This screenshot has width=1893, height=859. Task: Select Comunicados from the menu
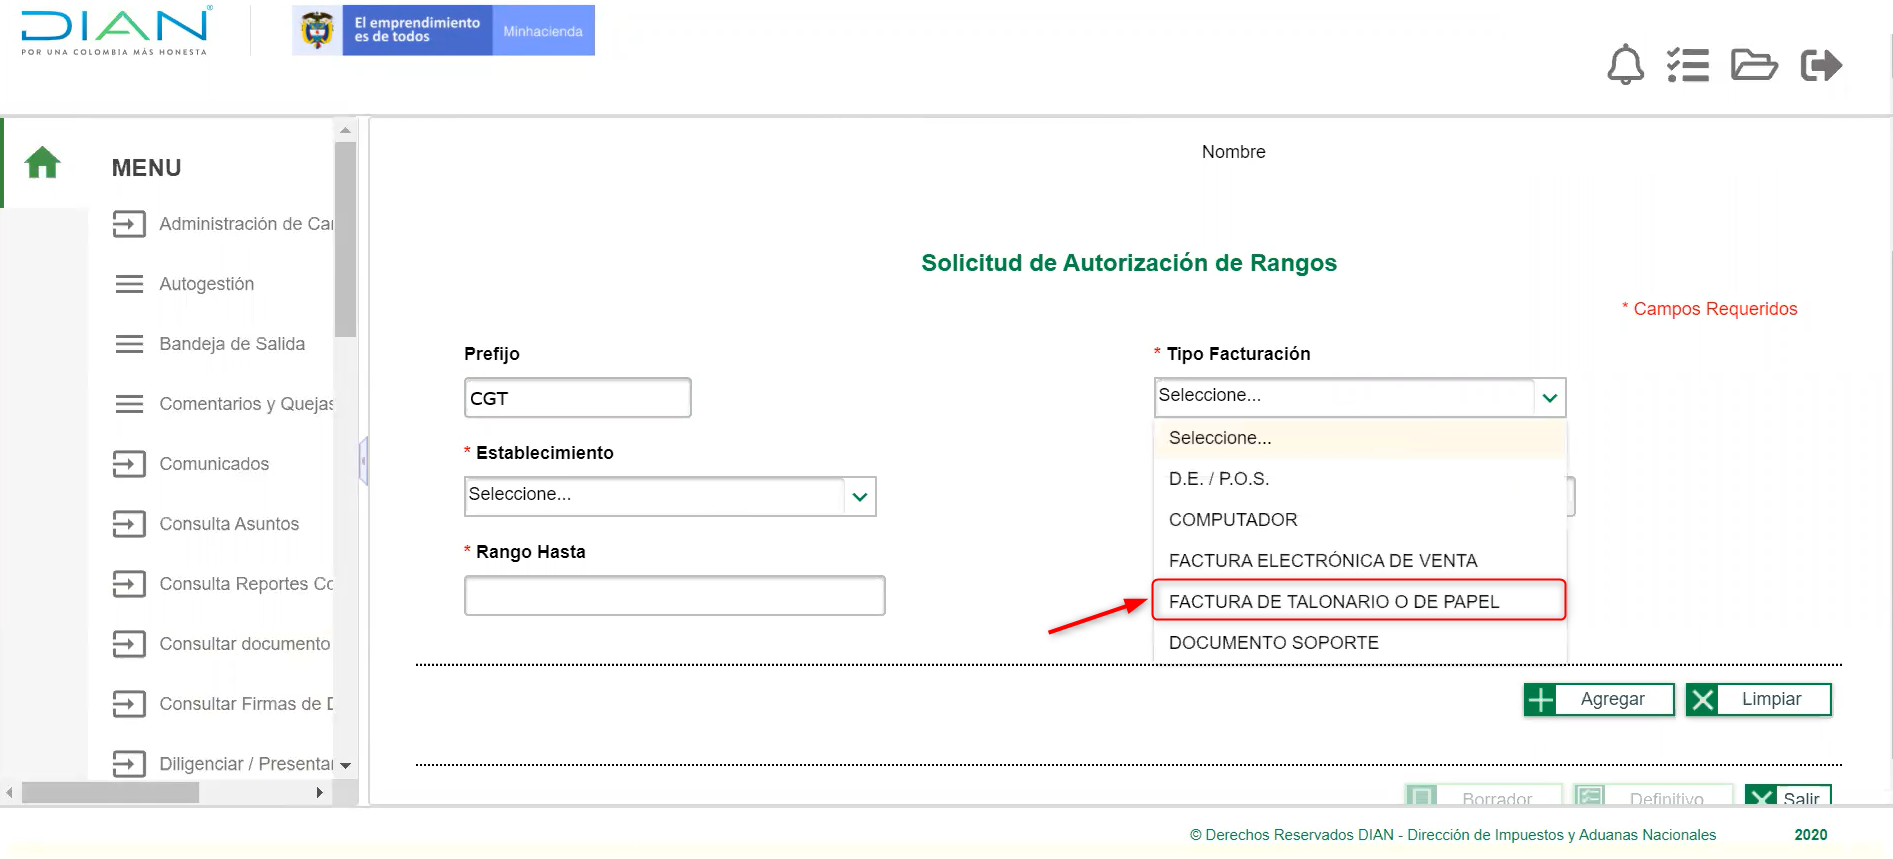point(213,464)
